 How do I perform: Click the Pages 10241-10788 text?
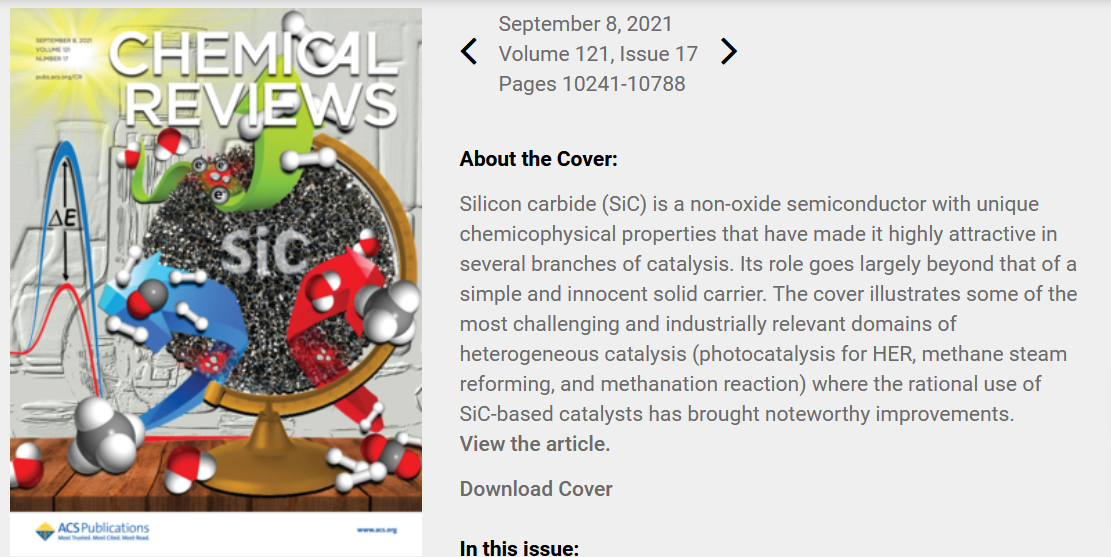tap(592, 84)
